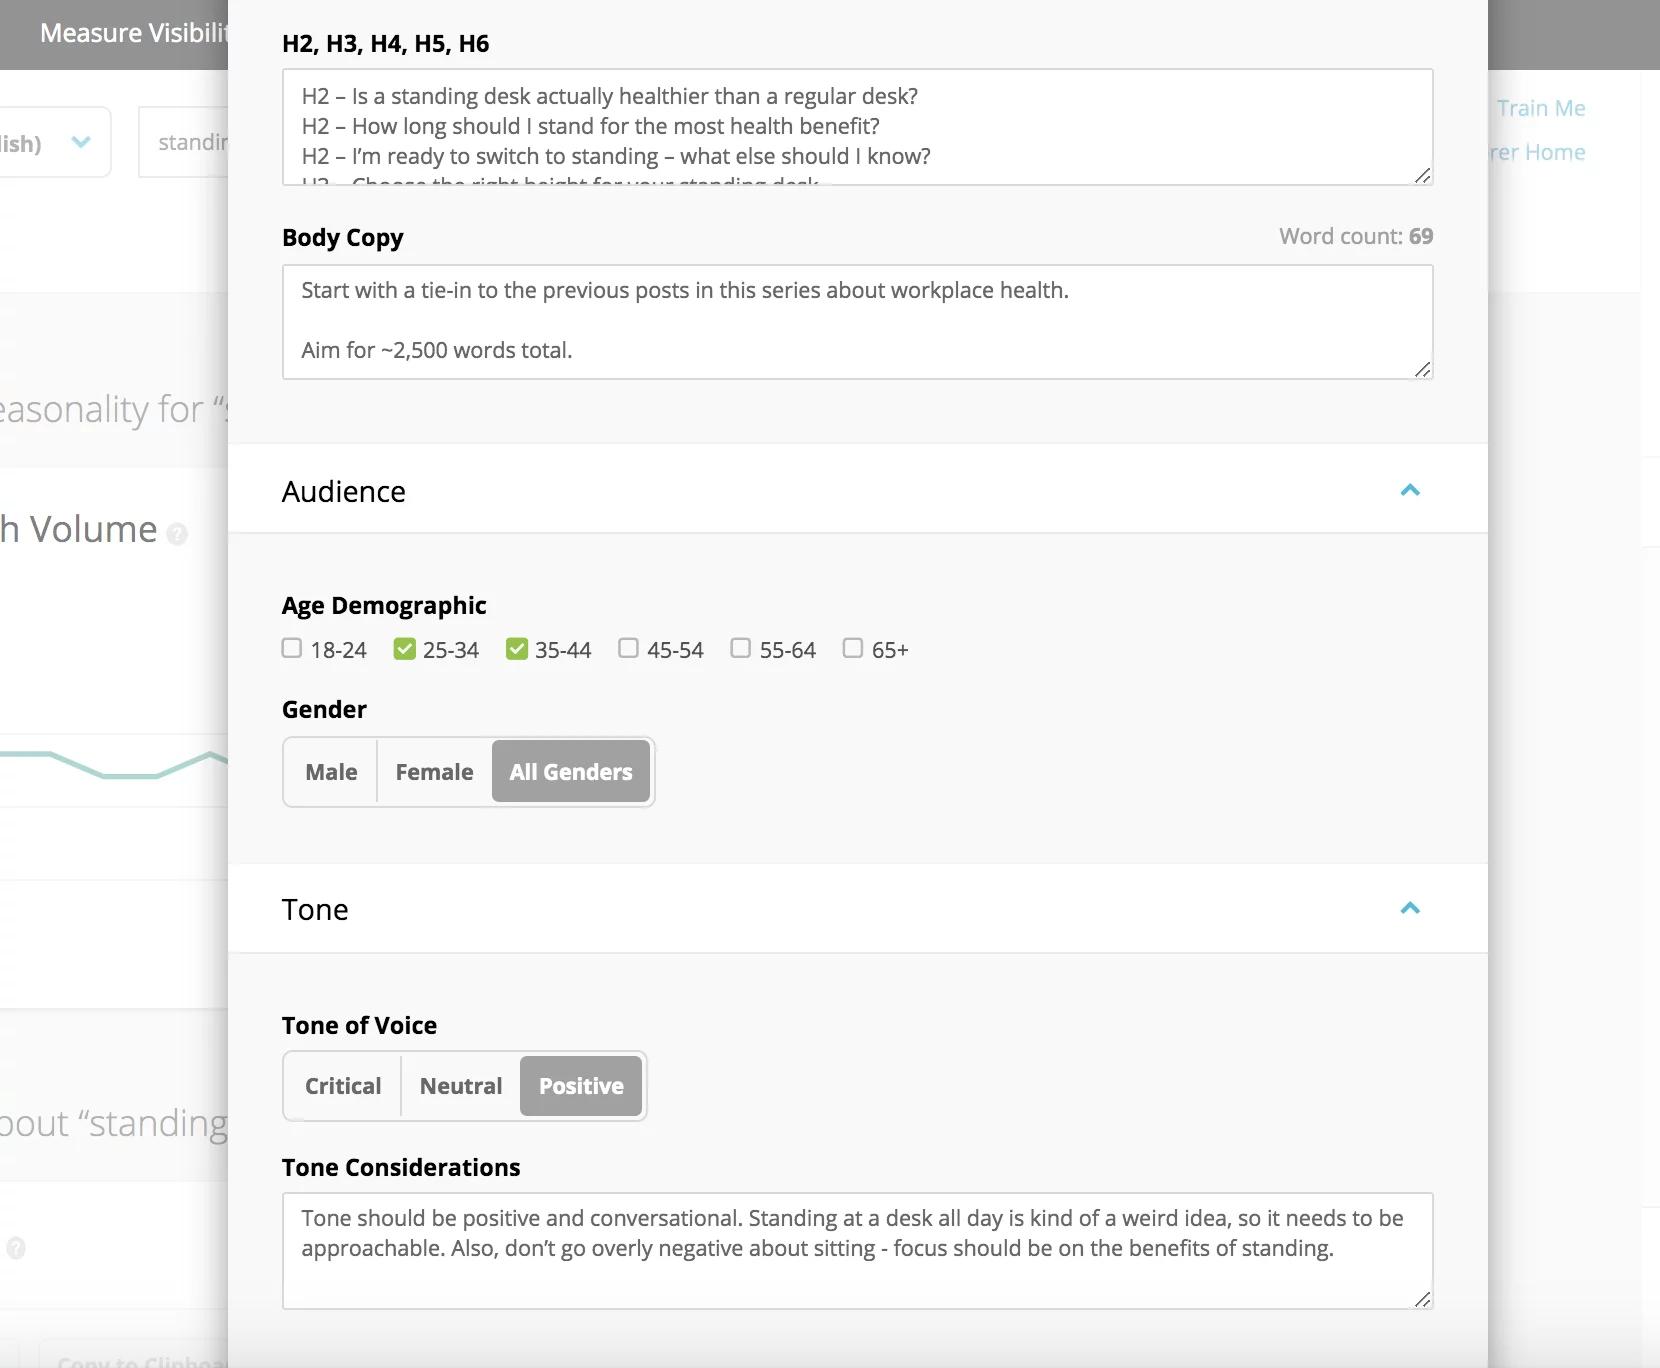Uncheck the 35-44 age checkbox
This screenshot has height=1368, width=1660.
click(x=516, y=648)
